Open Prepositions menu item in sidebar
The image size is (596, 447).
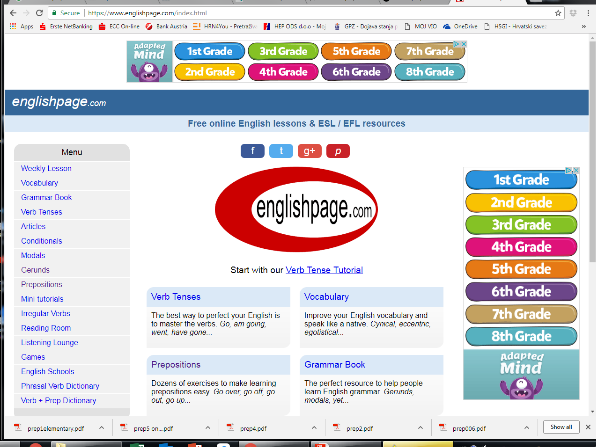pyautogui.click(x=41, y=284)
